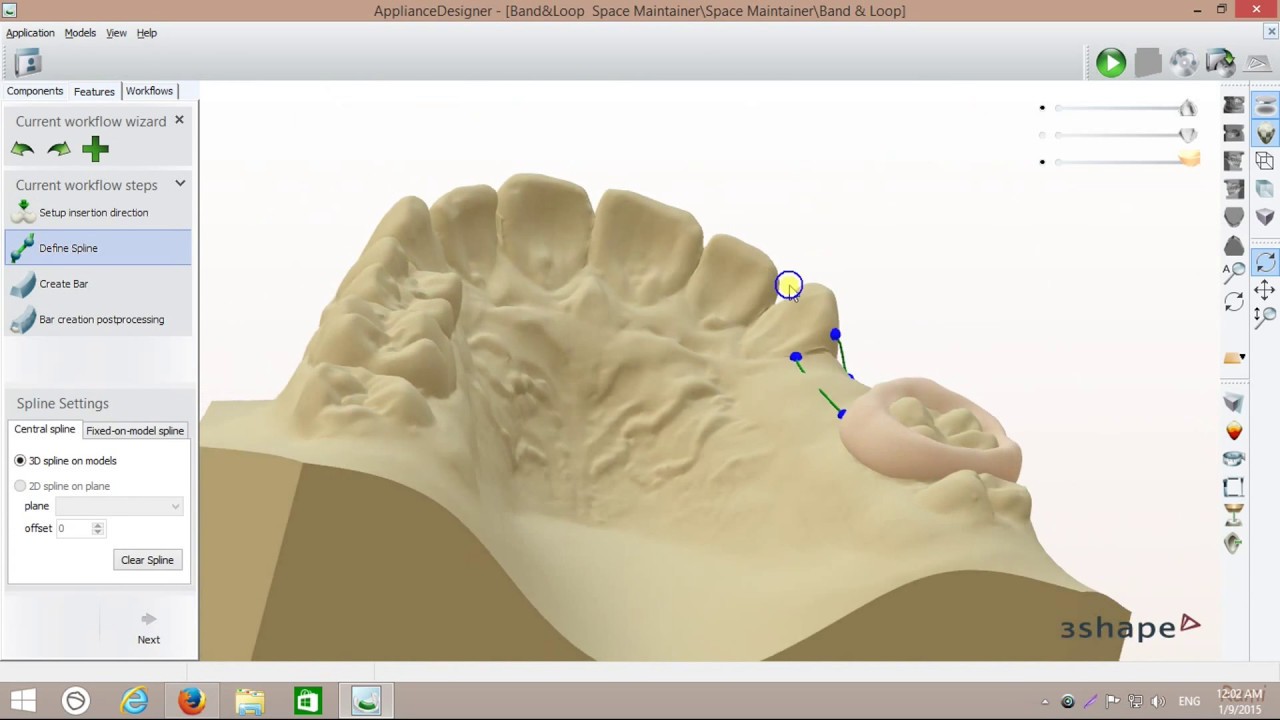Click the gray model block toolbar icon
1280x720 pixels.
coord(1148,63)
